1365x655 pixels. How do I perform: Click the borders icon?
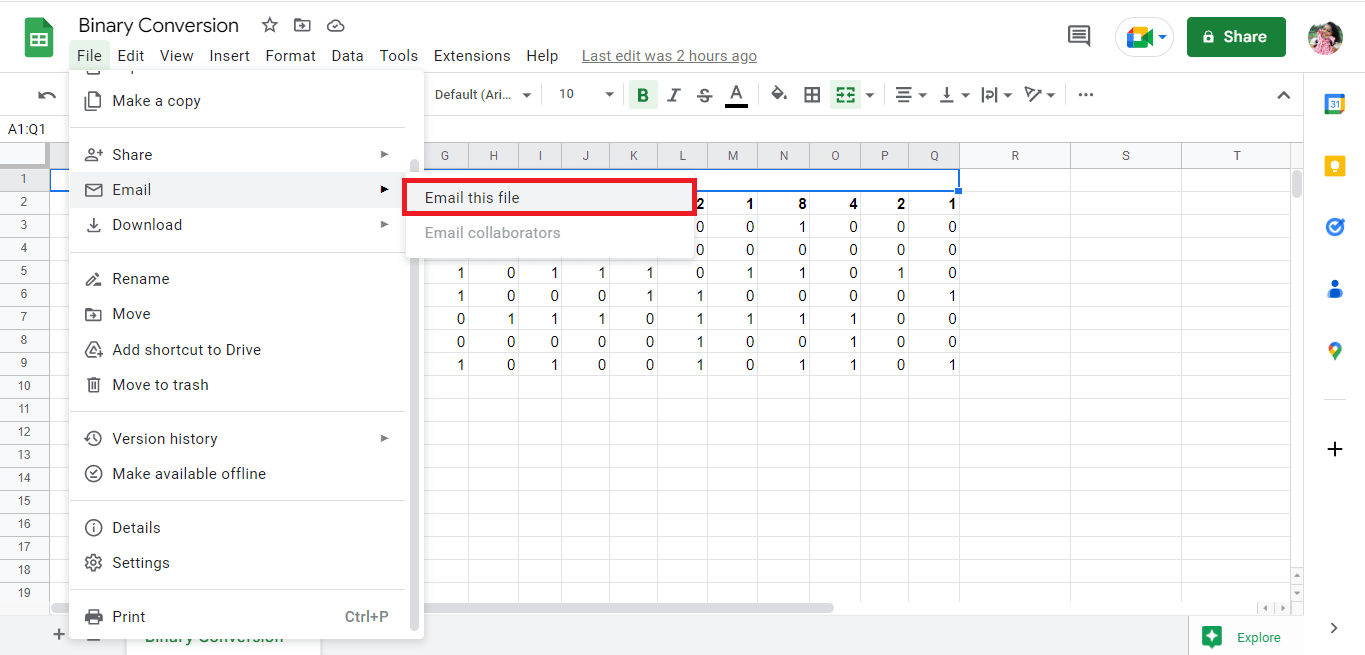[812, 95]
